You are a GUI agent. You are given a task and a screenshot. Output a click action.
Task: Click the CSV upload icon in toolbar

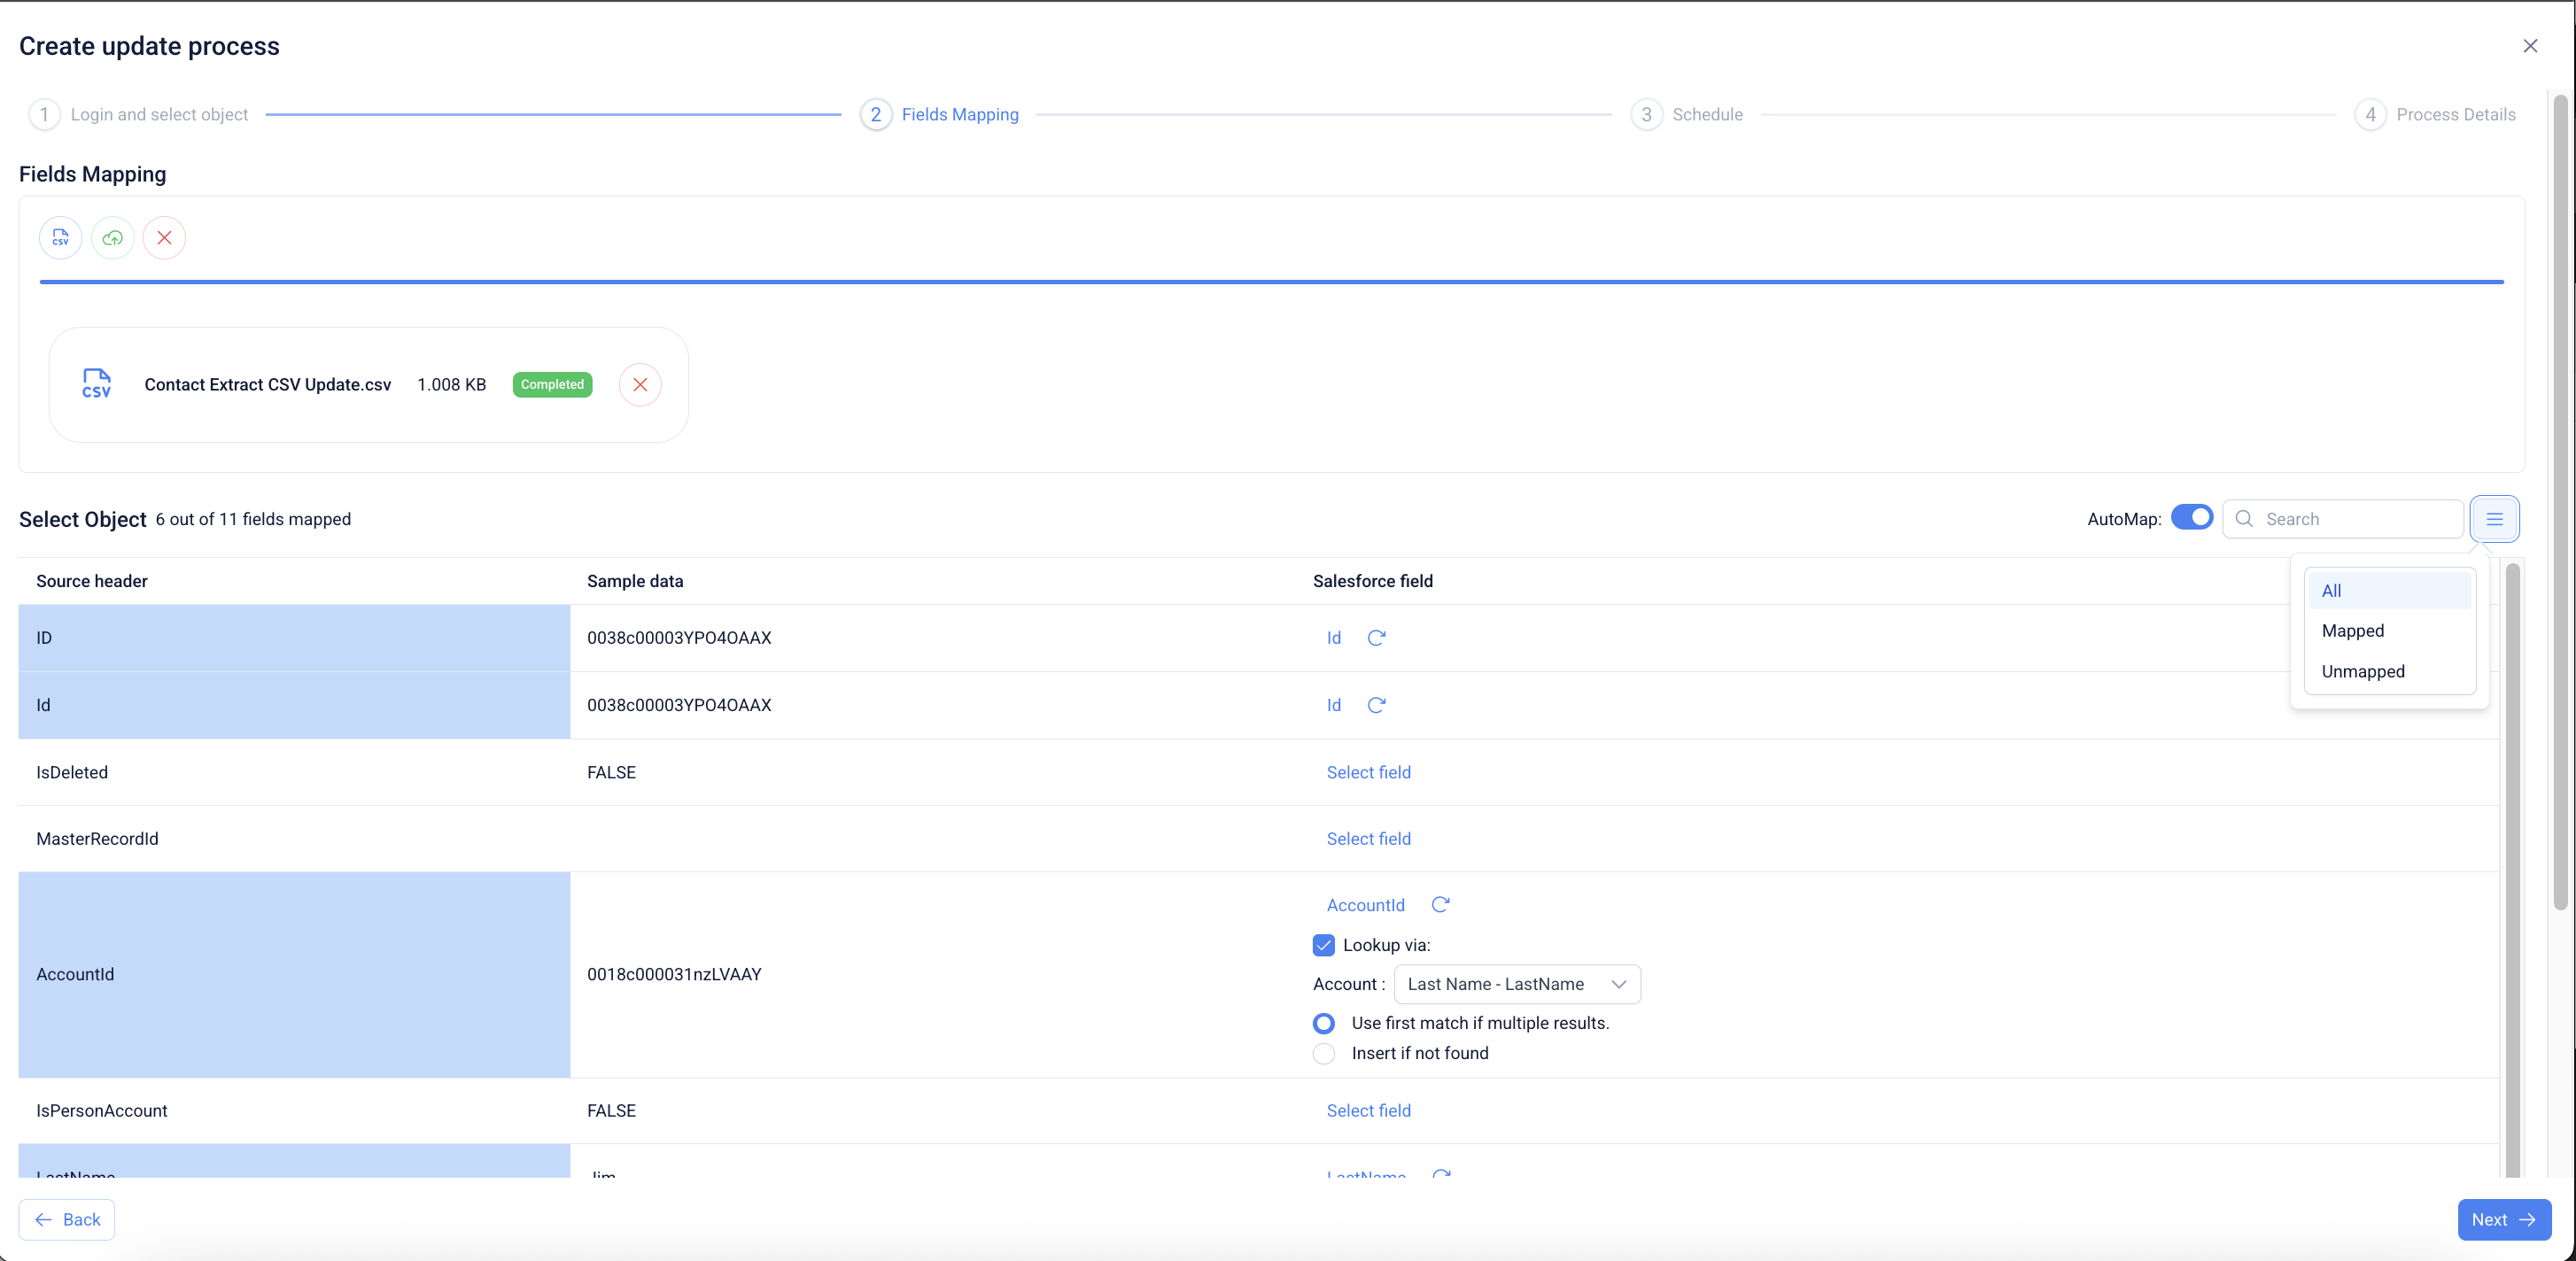click(x=60, y=238)
